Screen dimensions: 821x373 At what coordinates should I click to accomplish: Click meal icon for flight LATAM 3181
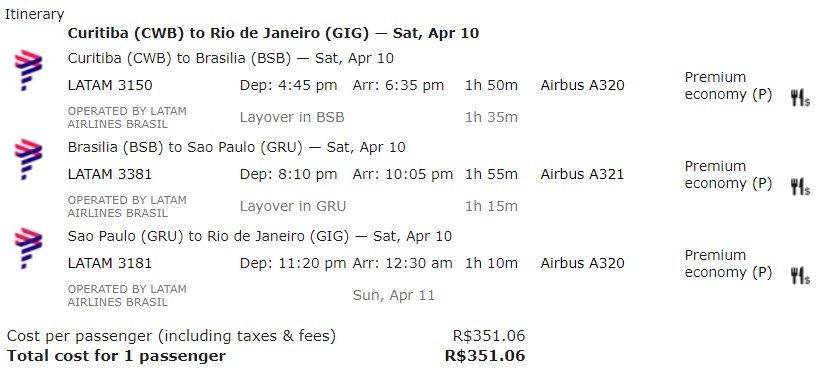(800, 276)
